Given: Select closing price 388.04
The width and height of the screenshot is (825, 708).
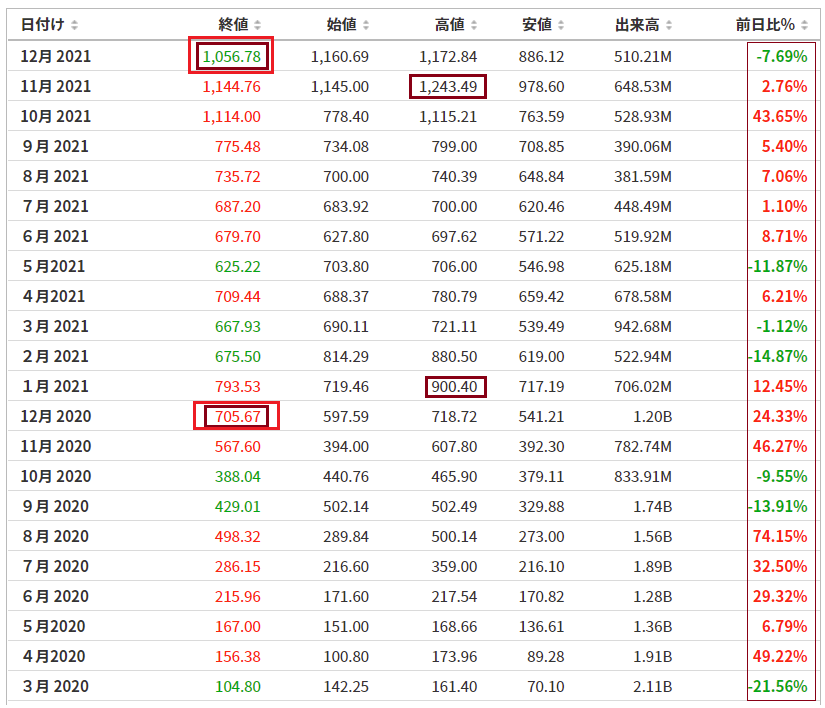Looking at the screenshot, I should [238, 477].
